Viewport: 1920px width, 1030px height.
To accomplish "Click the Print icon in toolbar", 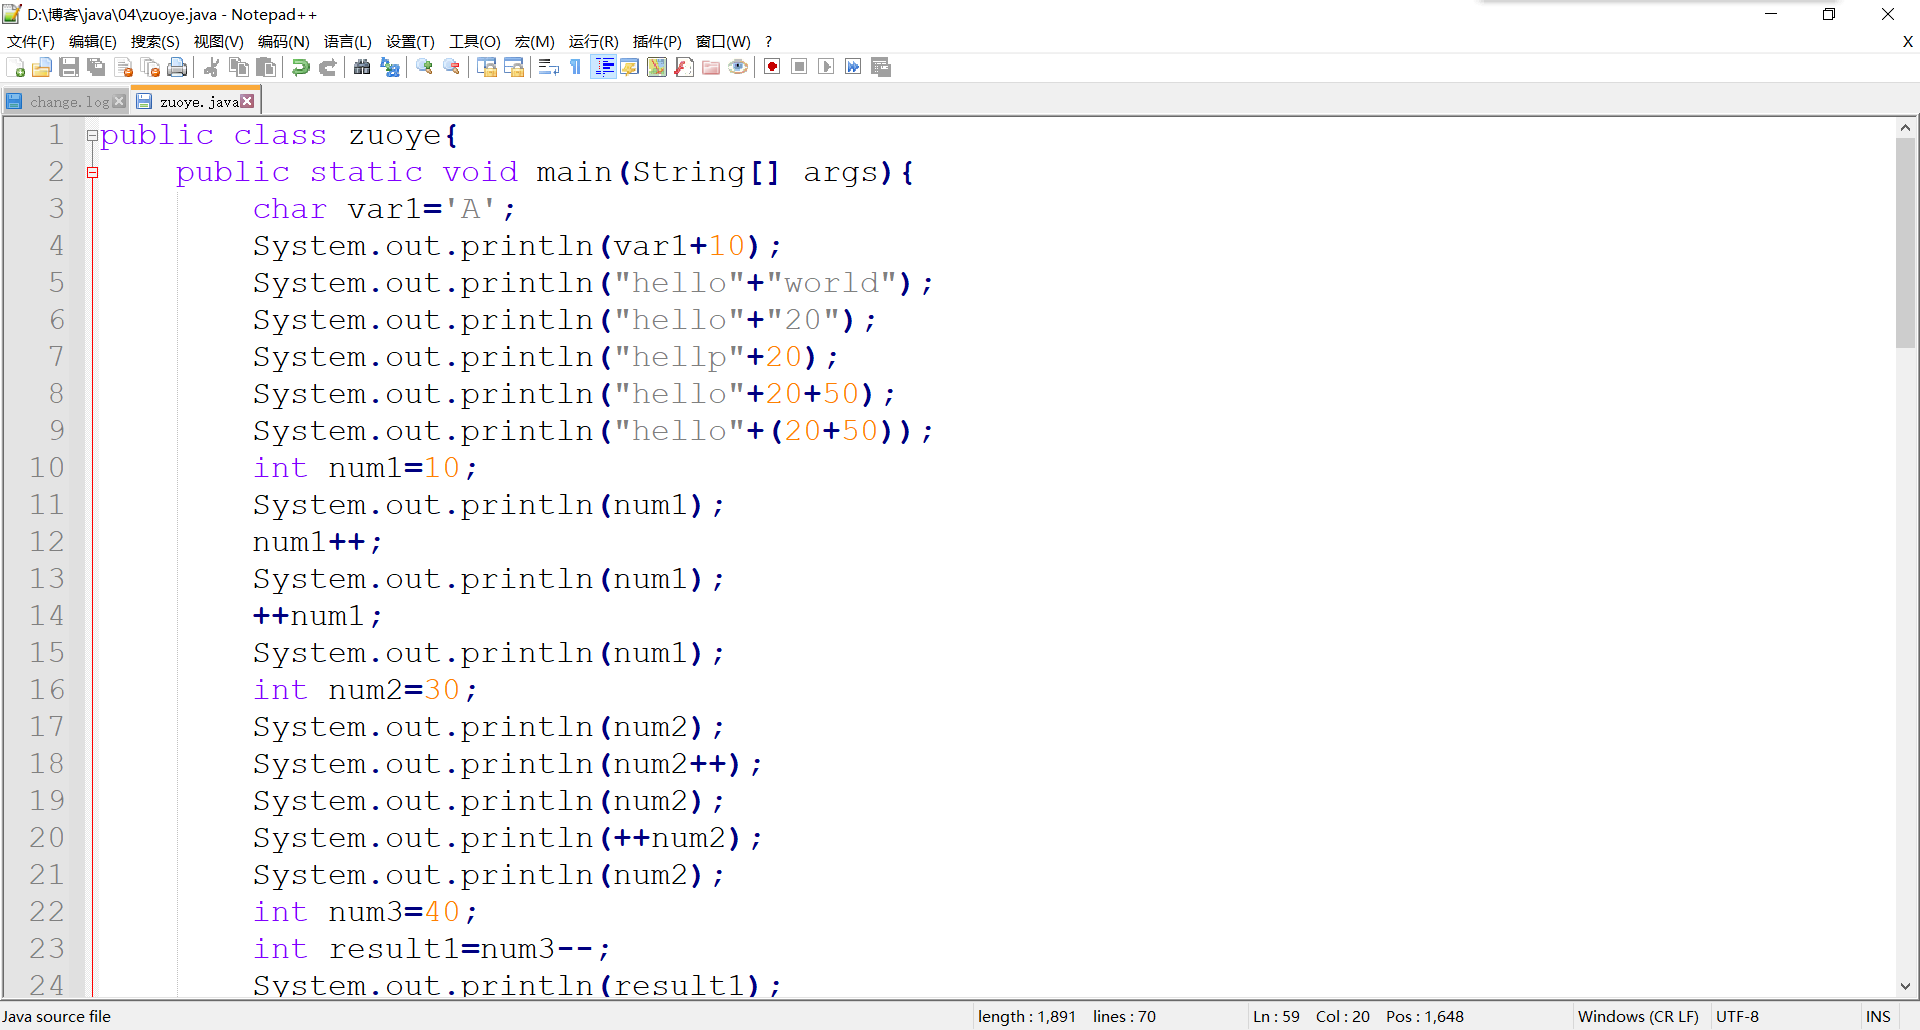I will coord(177,67).
